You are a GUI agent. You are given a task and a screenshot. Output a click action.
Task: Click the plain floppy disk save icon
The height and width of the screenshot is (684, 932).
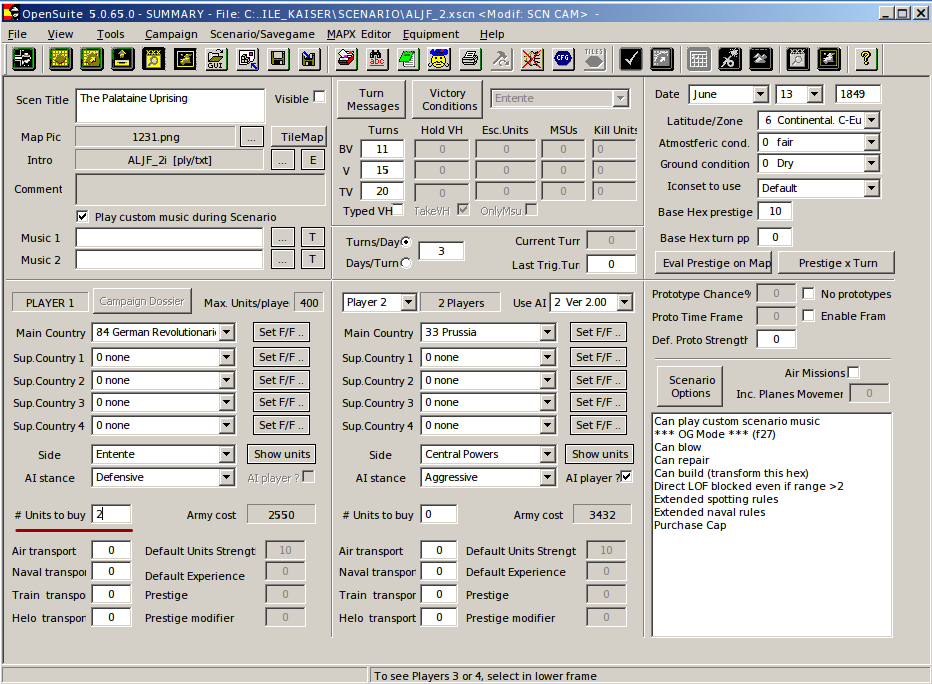click(278, 59)
